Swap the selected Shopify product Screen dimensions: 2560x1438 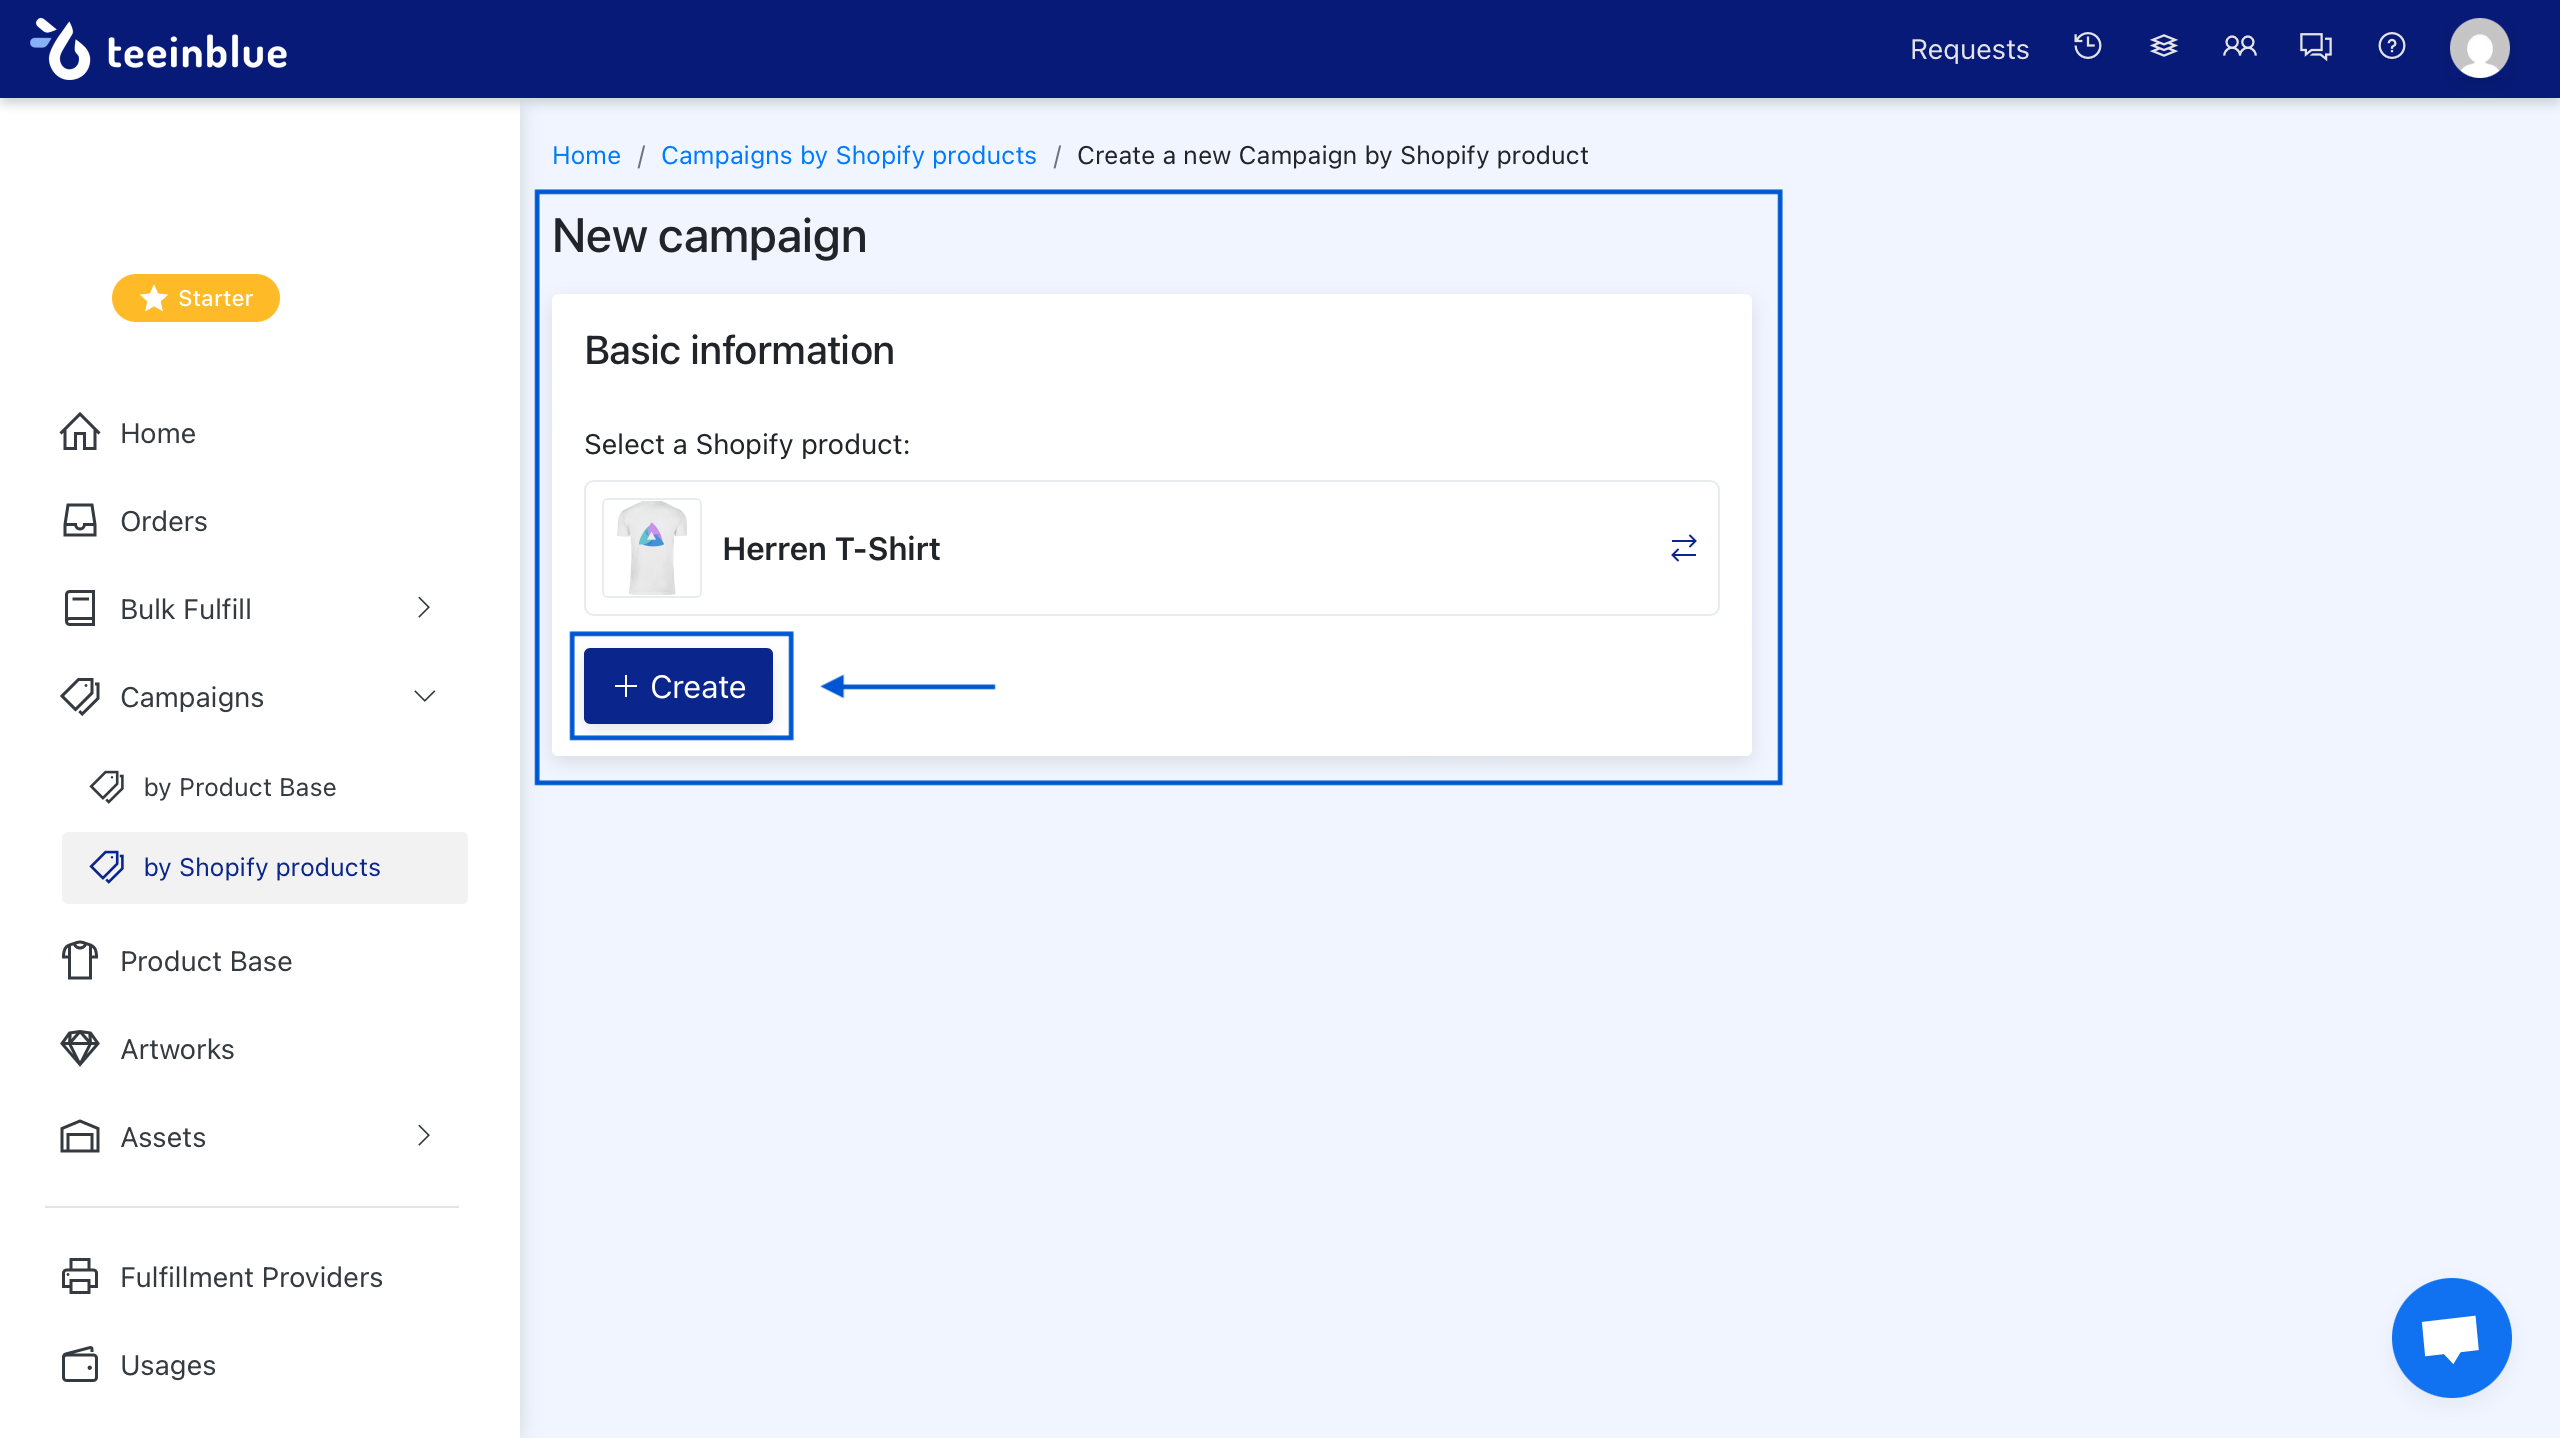[x=1684, y=548]
